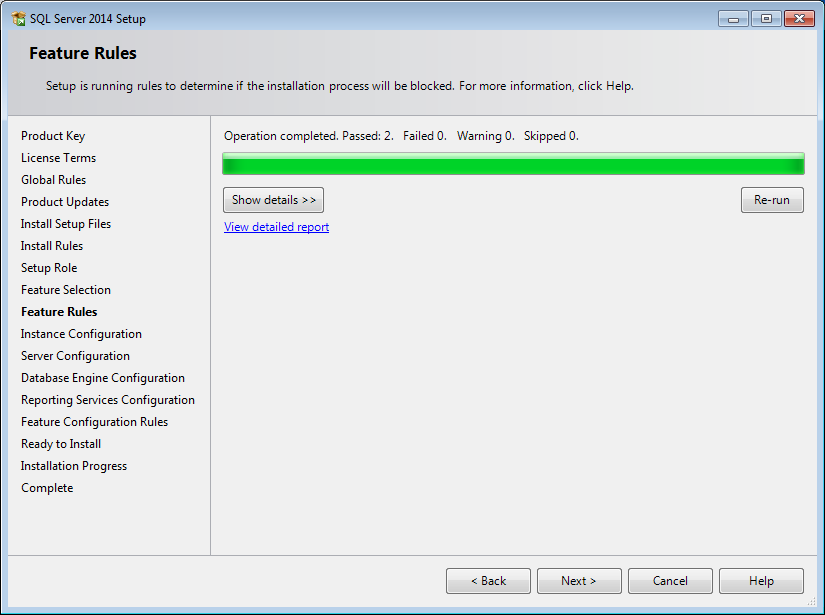
Task: Select Installation Progress step
Action: coord(74,466)
